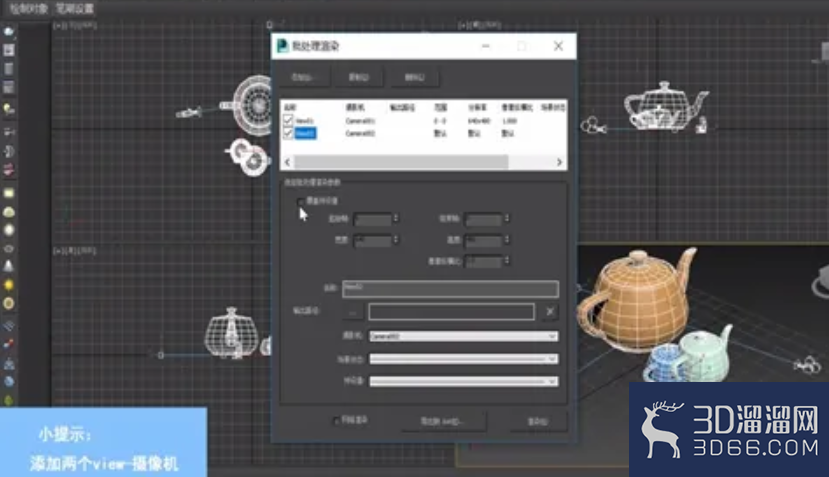
Task: Click the bottom-left viewport label menu
Action: [x=75, y=251]
